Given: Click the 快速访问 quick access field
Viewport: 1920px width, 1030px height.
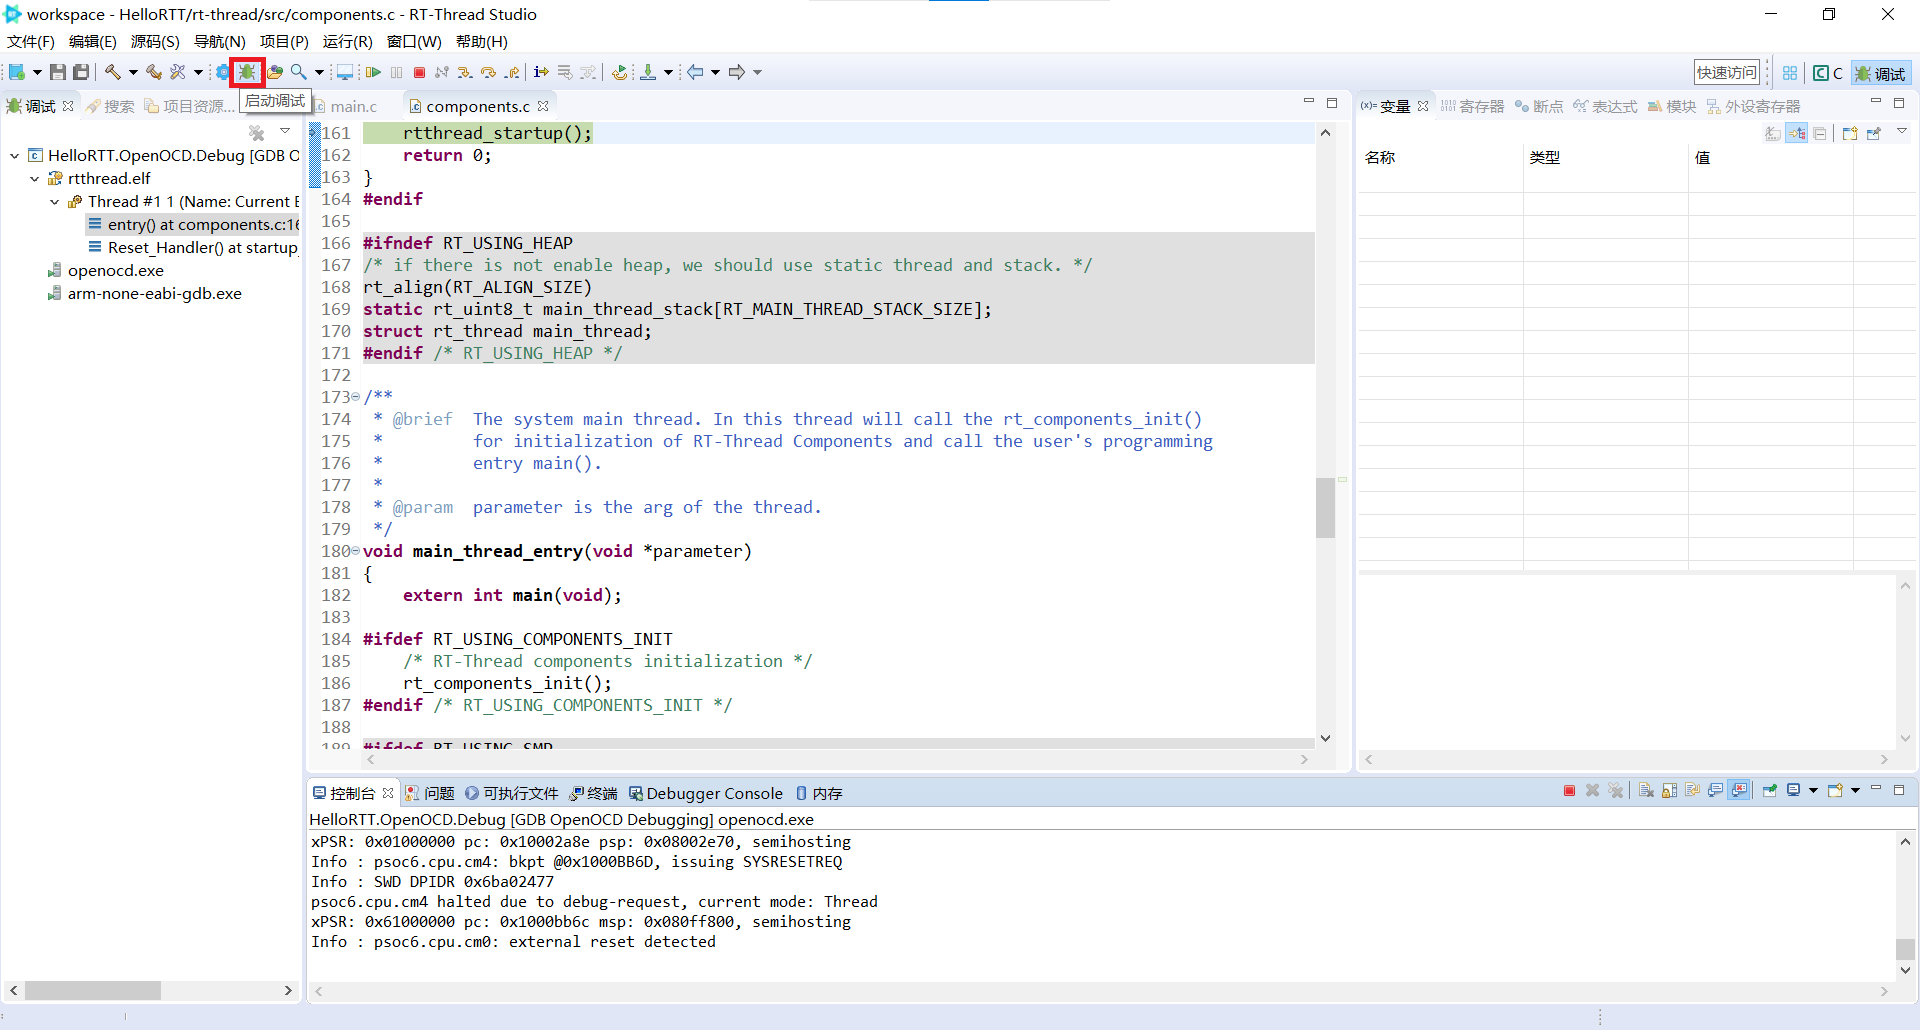Looking at the screenshot, I should [1726, 72].
